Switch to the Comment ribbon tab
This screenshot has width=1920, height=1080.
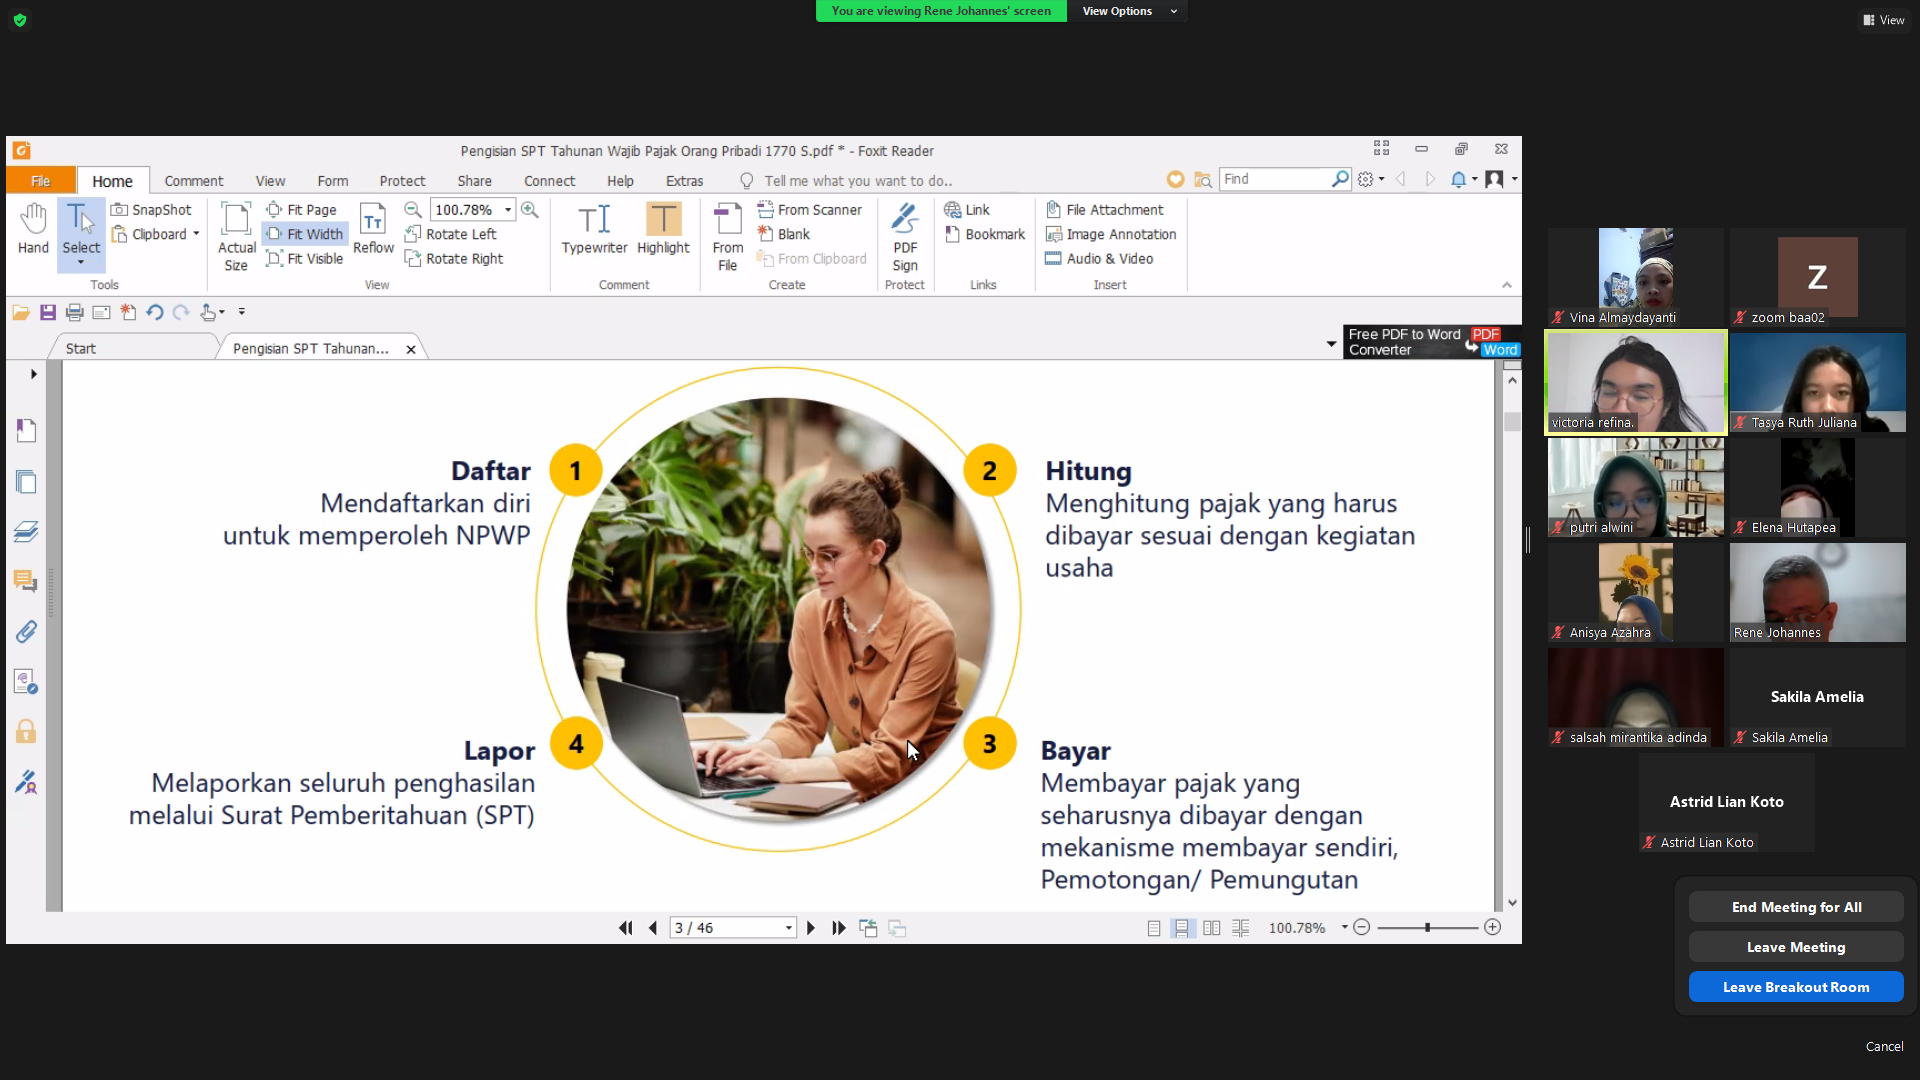click(194, 181)
